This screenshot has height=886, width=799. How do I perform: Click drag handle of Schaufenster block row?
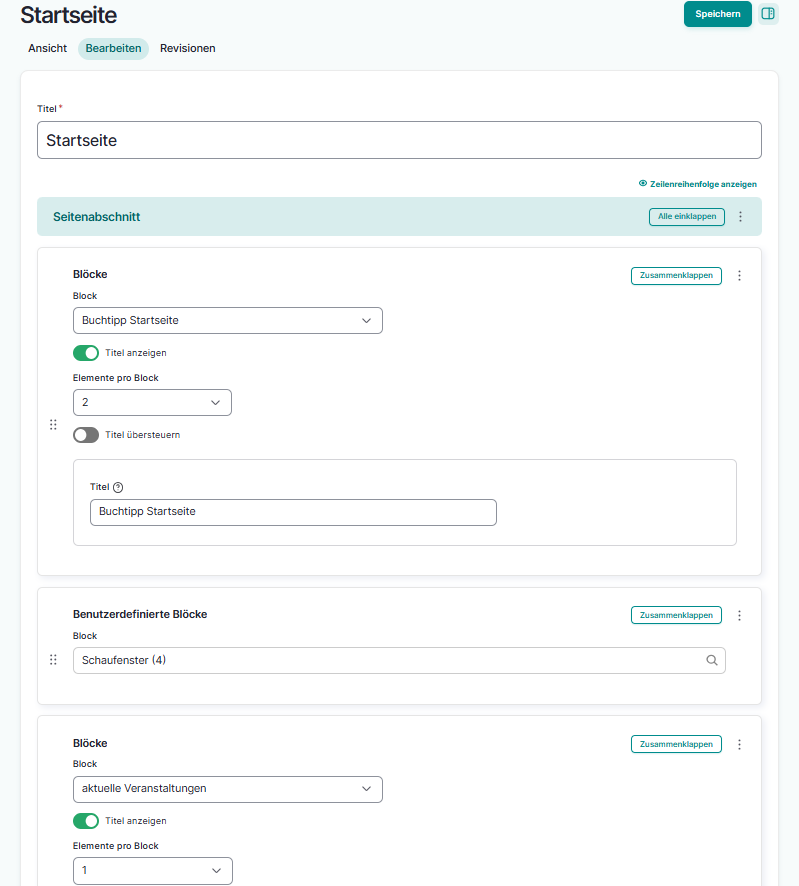[53, 660]
